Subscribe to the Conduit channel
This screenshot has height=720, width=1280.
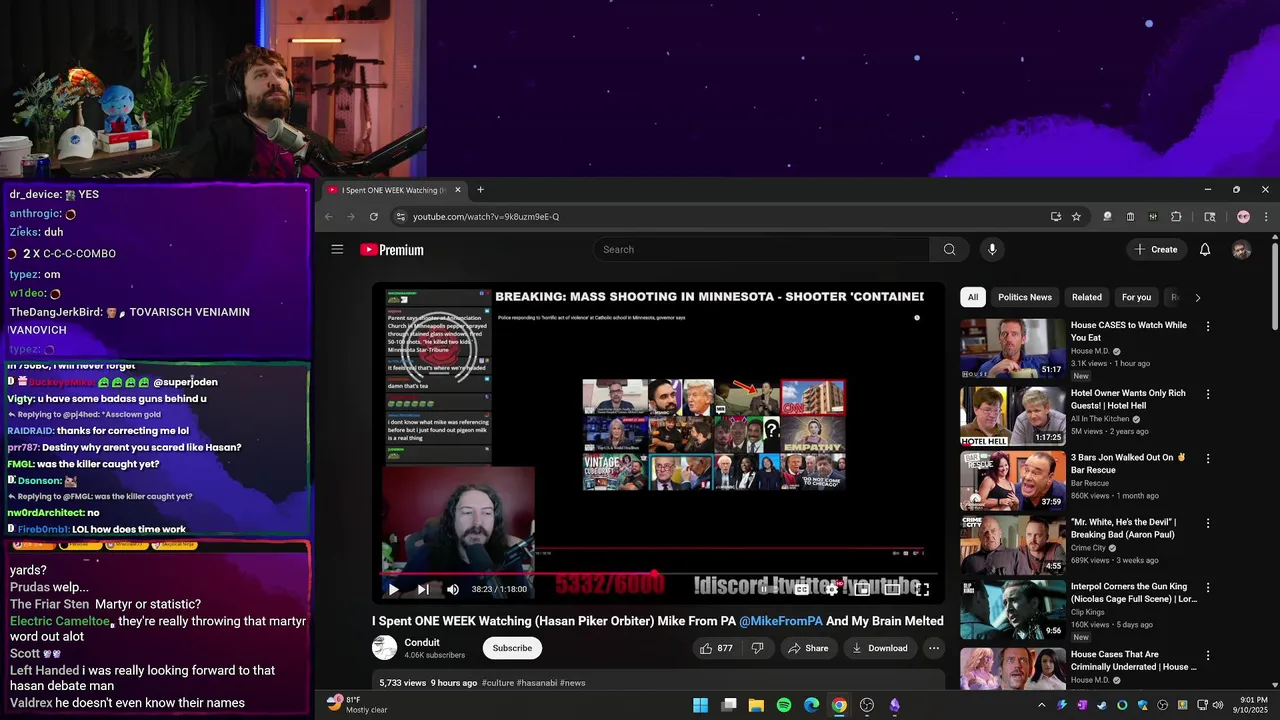click(x=512, y=648)
